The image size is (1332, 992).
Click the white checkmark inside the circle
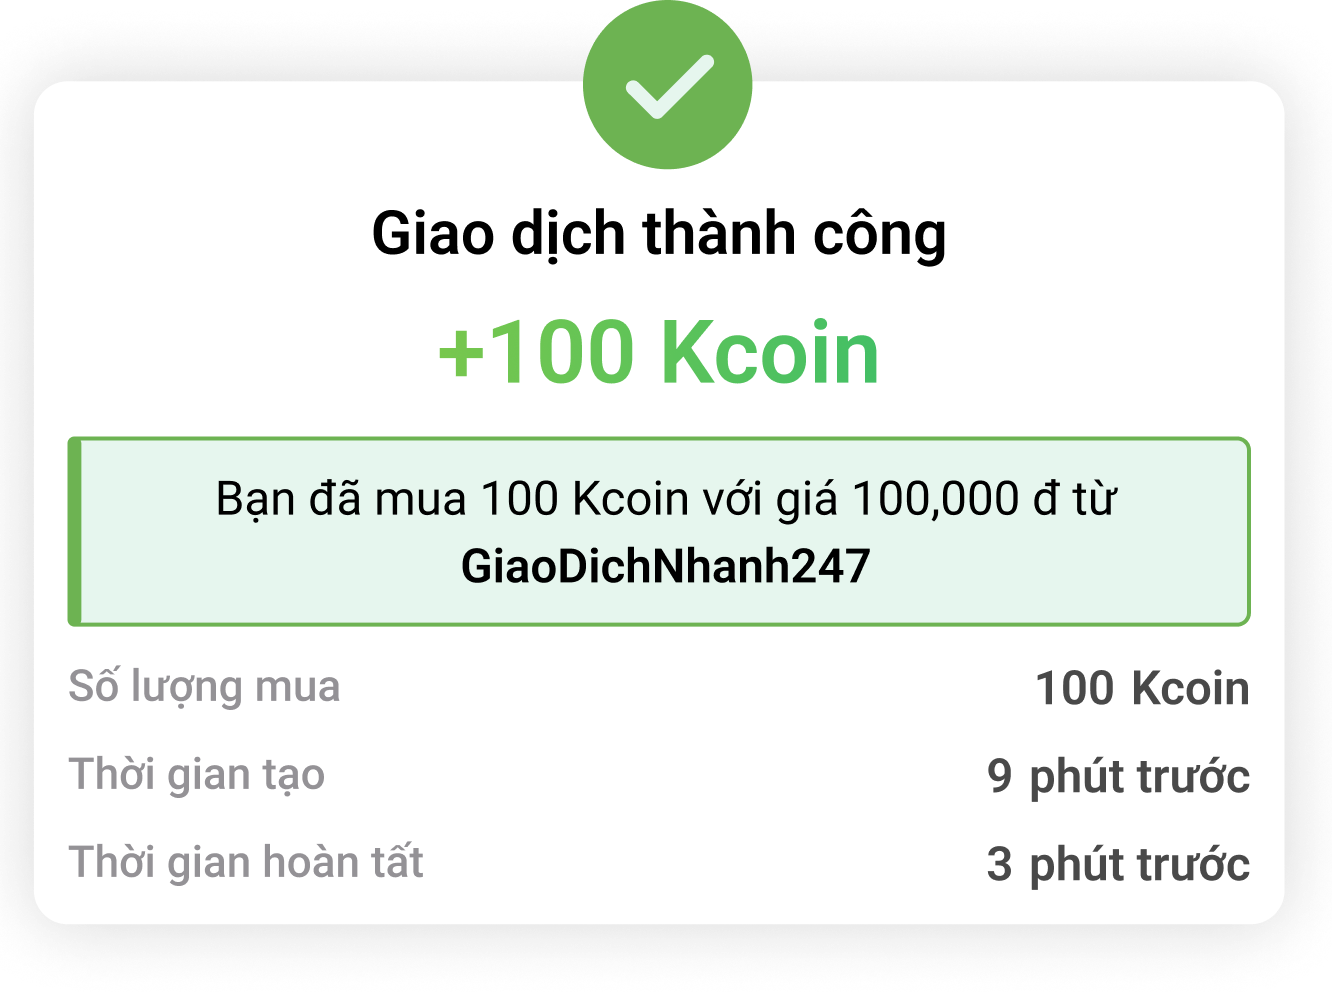[669, 87]
